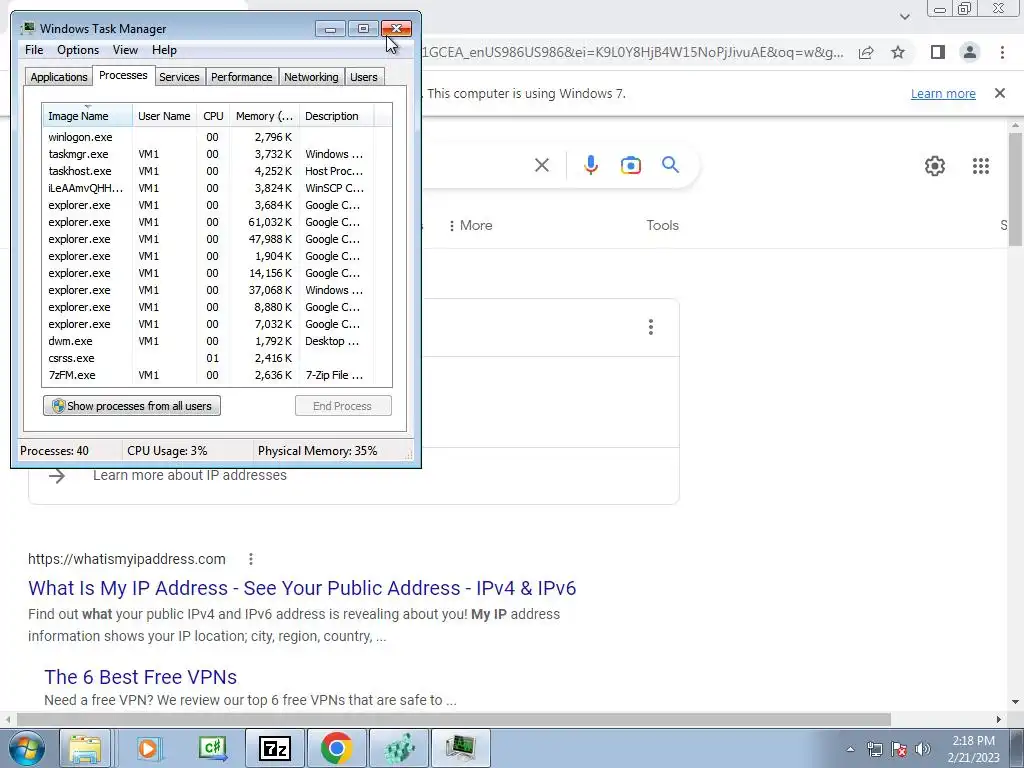The width and height of the screenshot is (1024, 768).
Task: Open the network tray icon
Action: coord(874,750)
